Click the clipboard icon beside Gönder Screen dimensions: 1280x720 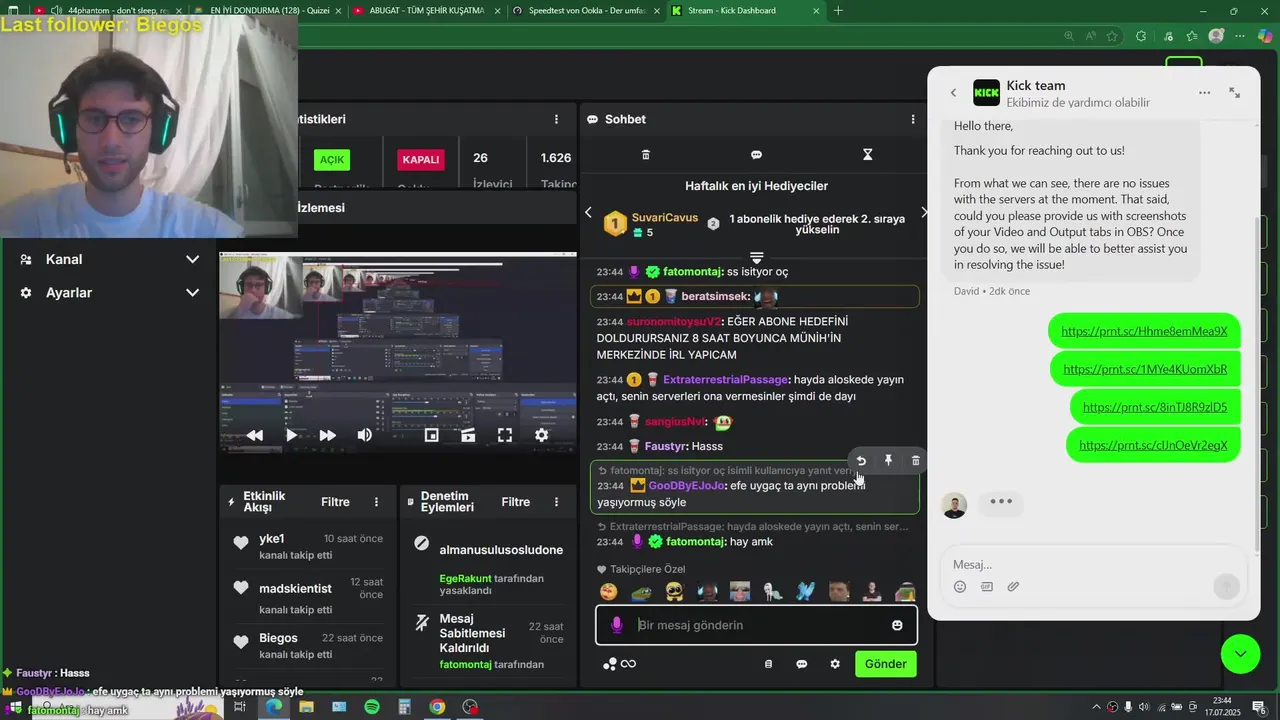tap(768, 664)
